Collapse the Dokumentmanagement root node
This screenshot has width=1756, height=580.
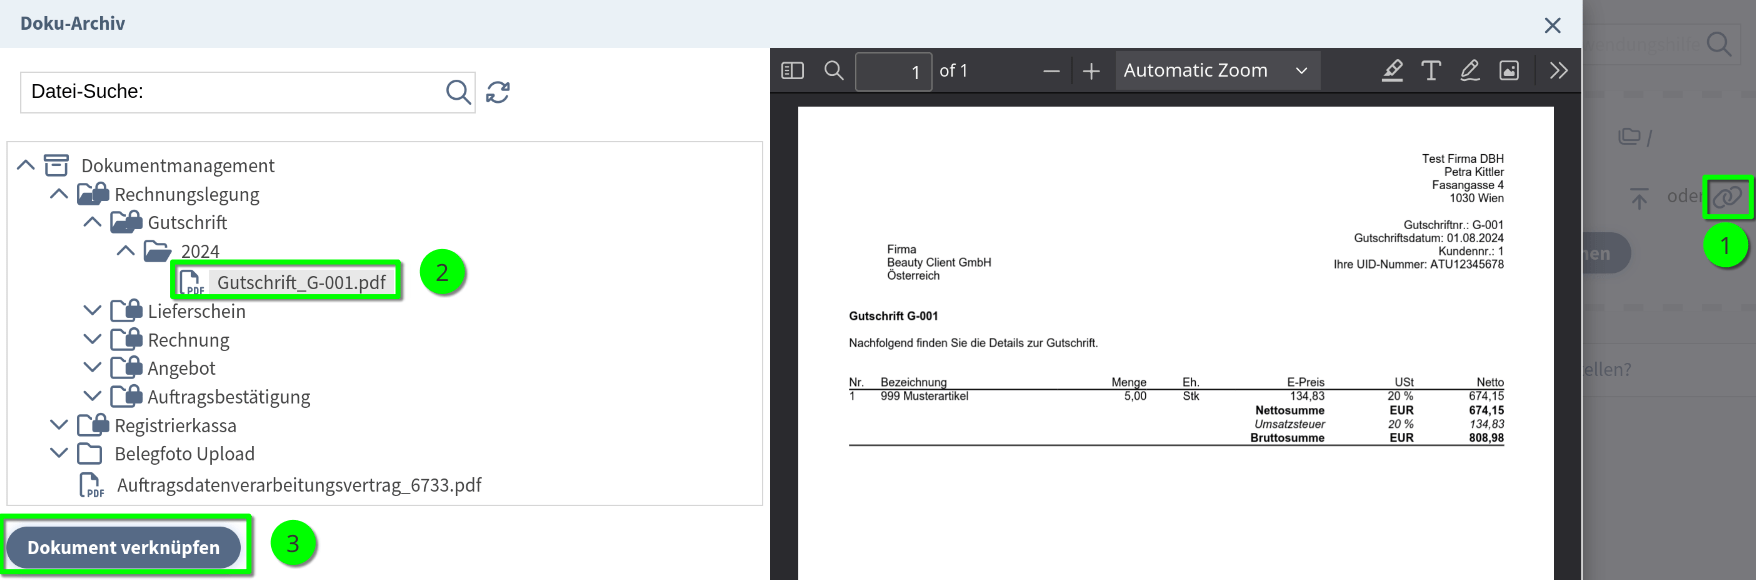coord(26,165)
